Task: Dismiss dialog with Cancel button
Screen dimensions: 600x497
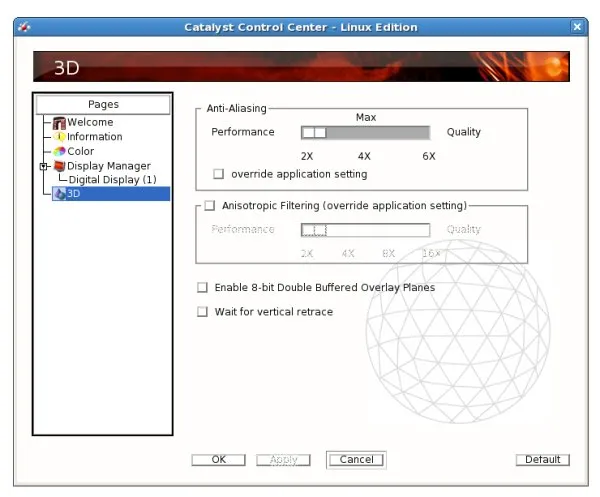Action: [356, 460]
